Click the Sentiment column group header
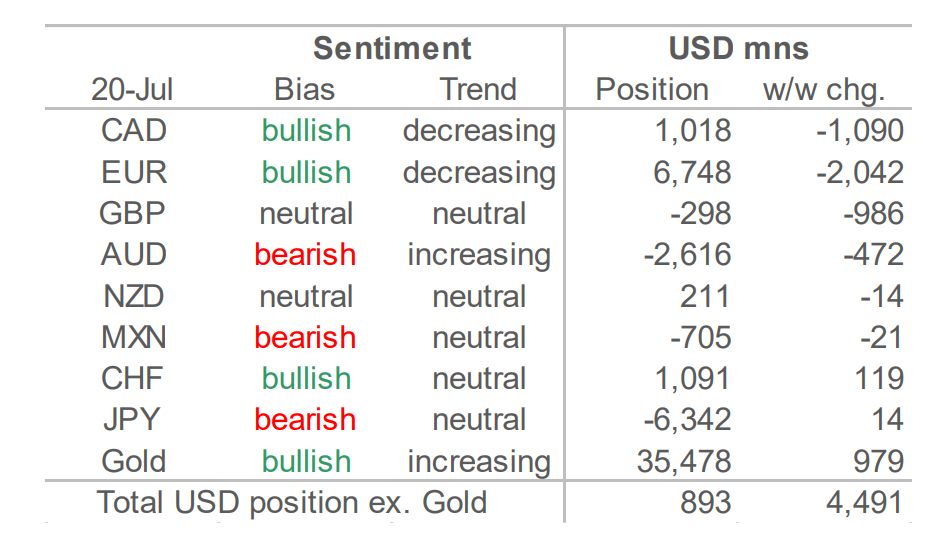This screenshot has width=946, height=545. [392, 48]
